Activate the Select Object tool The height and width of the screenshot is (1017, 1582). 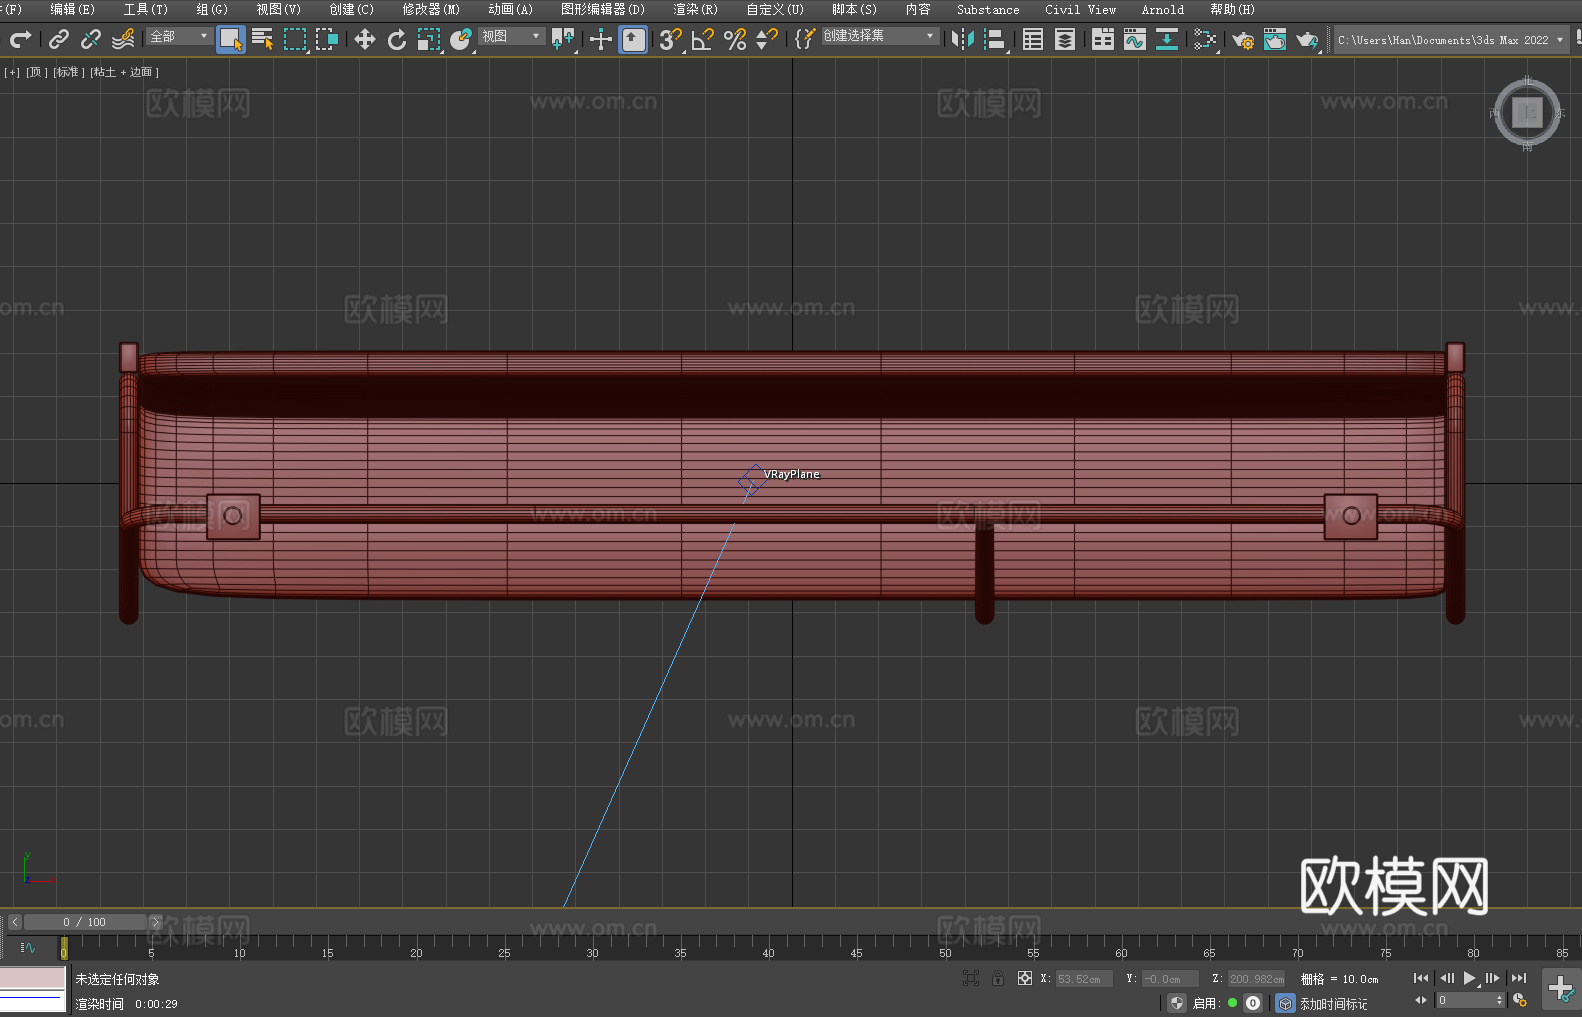(231, 39)
